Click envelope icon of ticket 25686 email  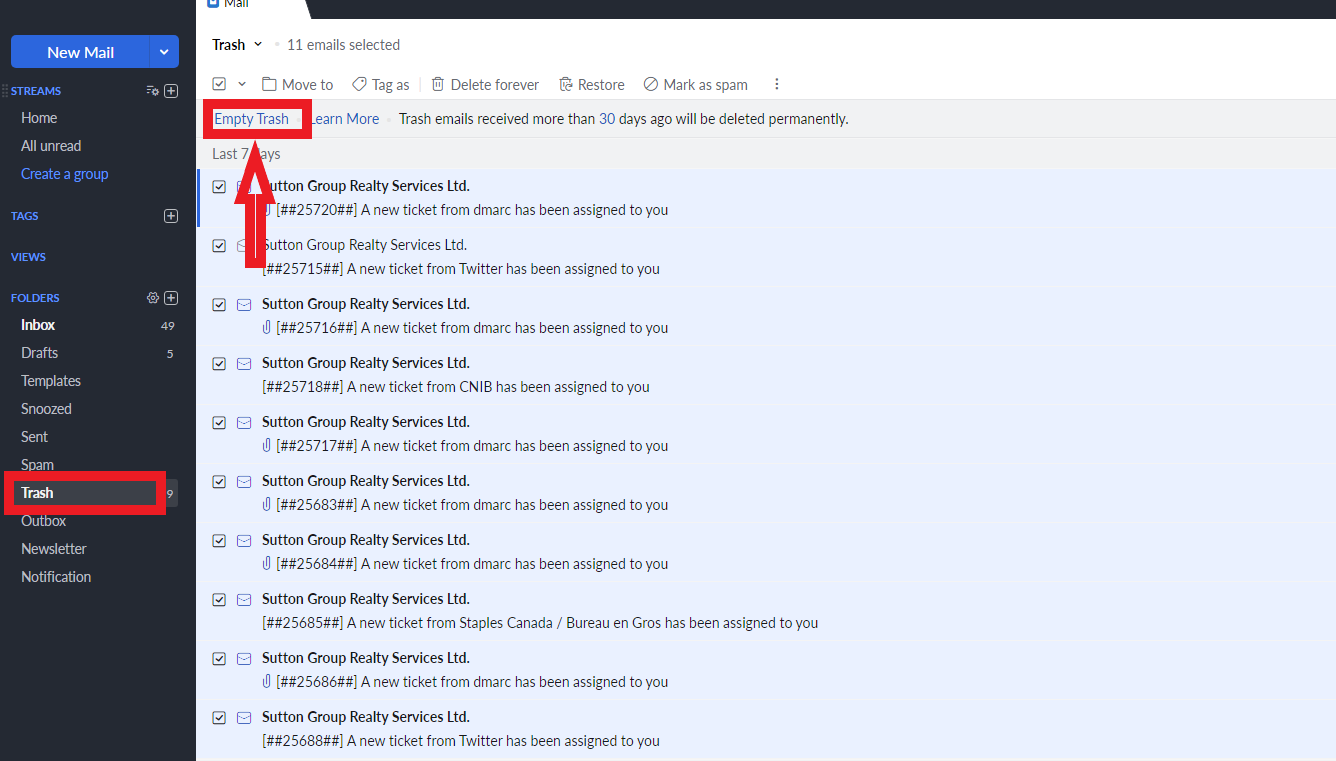tap(244, 659)
